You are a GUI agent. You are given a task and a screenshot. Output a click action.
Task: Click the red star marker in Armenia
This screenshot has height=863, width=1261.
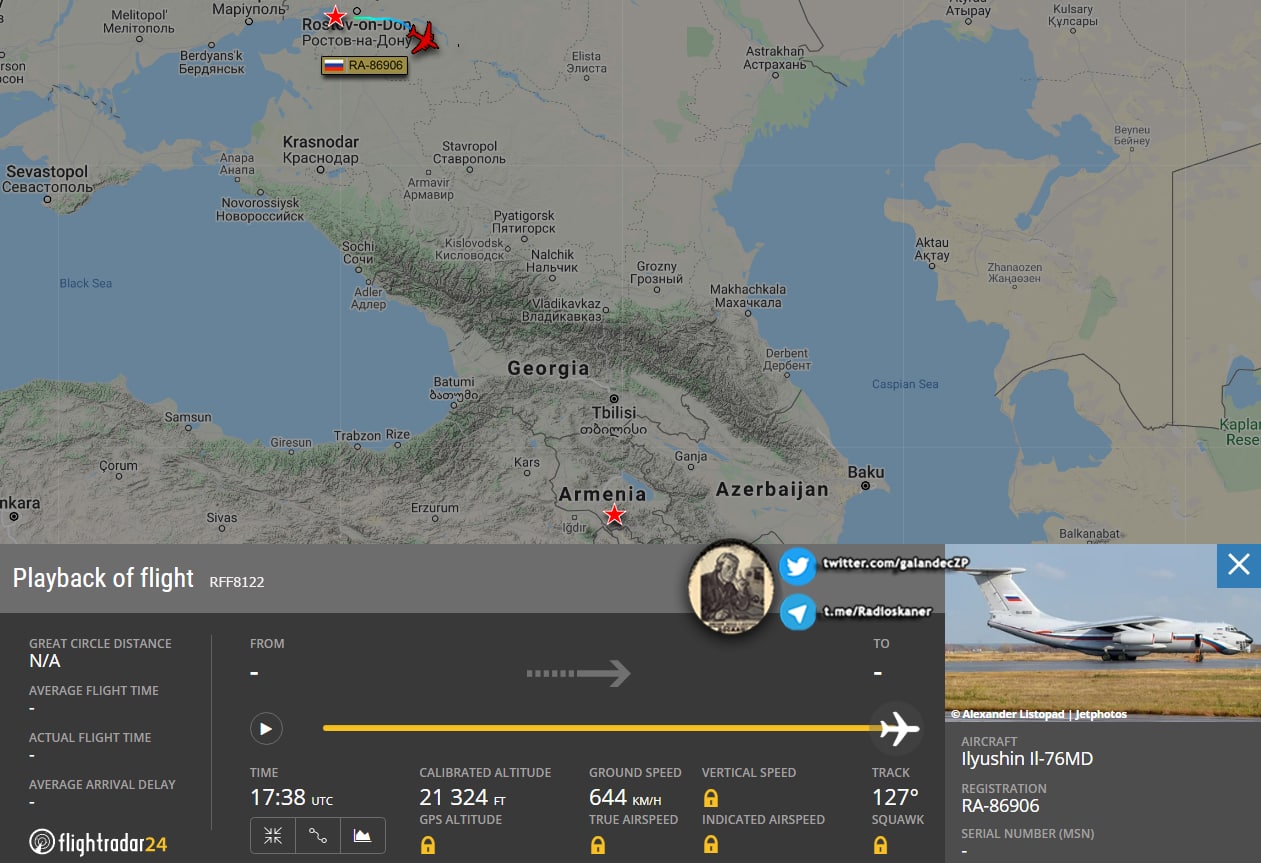(x=614, y=515)
